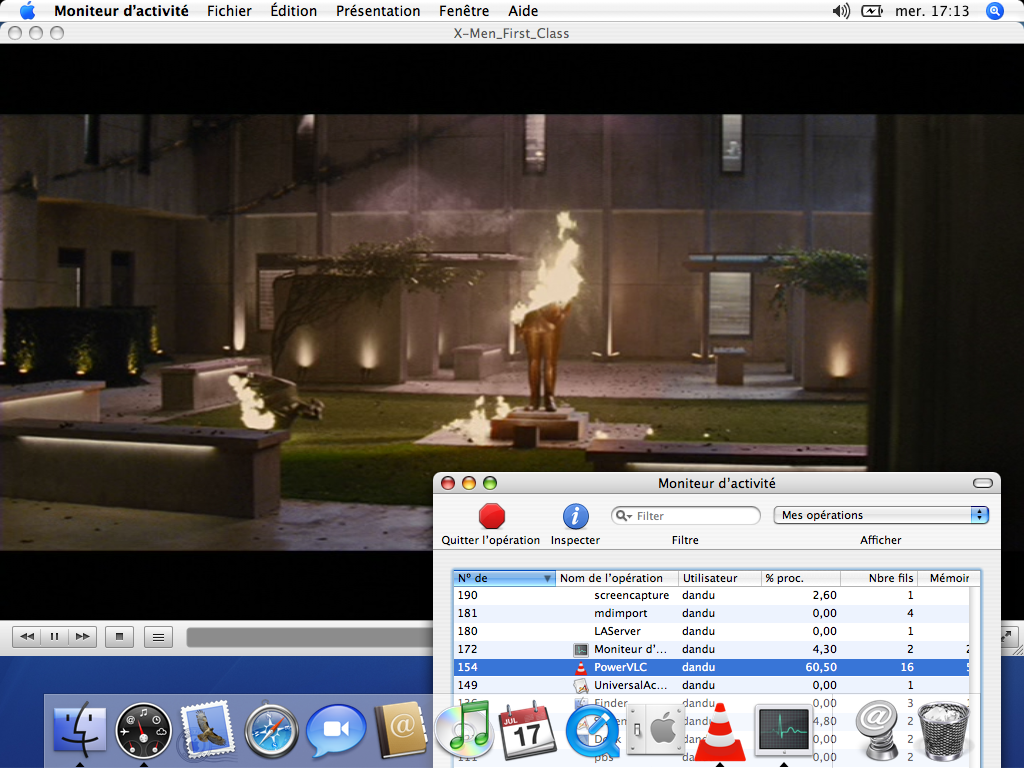
Task: Pause playback in the VLC controller
Action: coord(55,637)
